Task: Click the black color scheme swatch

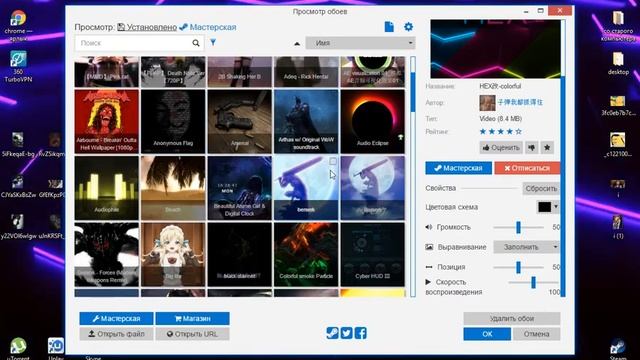Action: click(x=544, y=207)
